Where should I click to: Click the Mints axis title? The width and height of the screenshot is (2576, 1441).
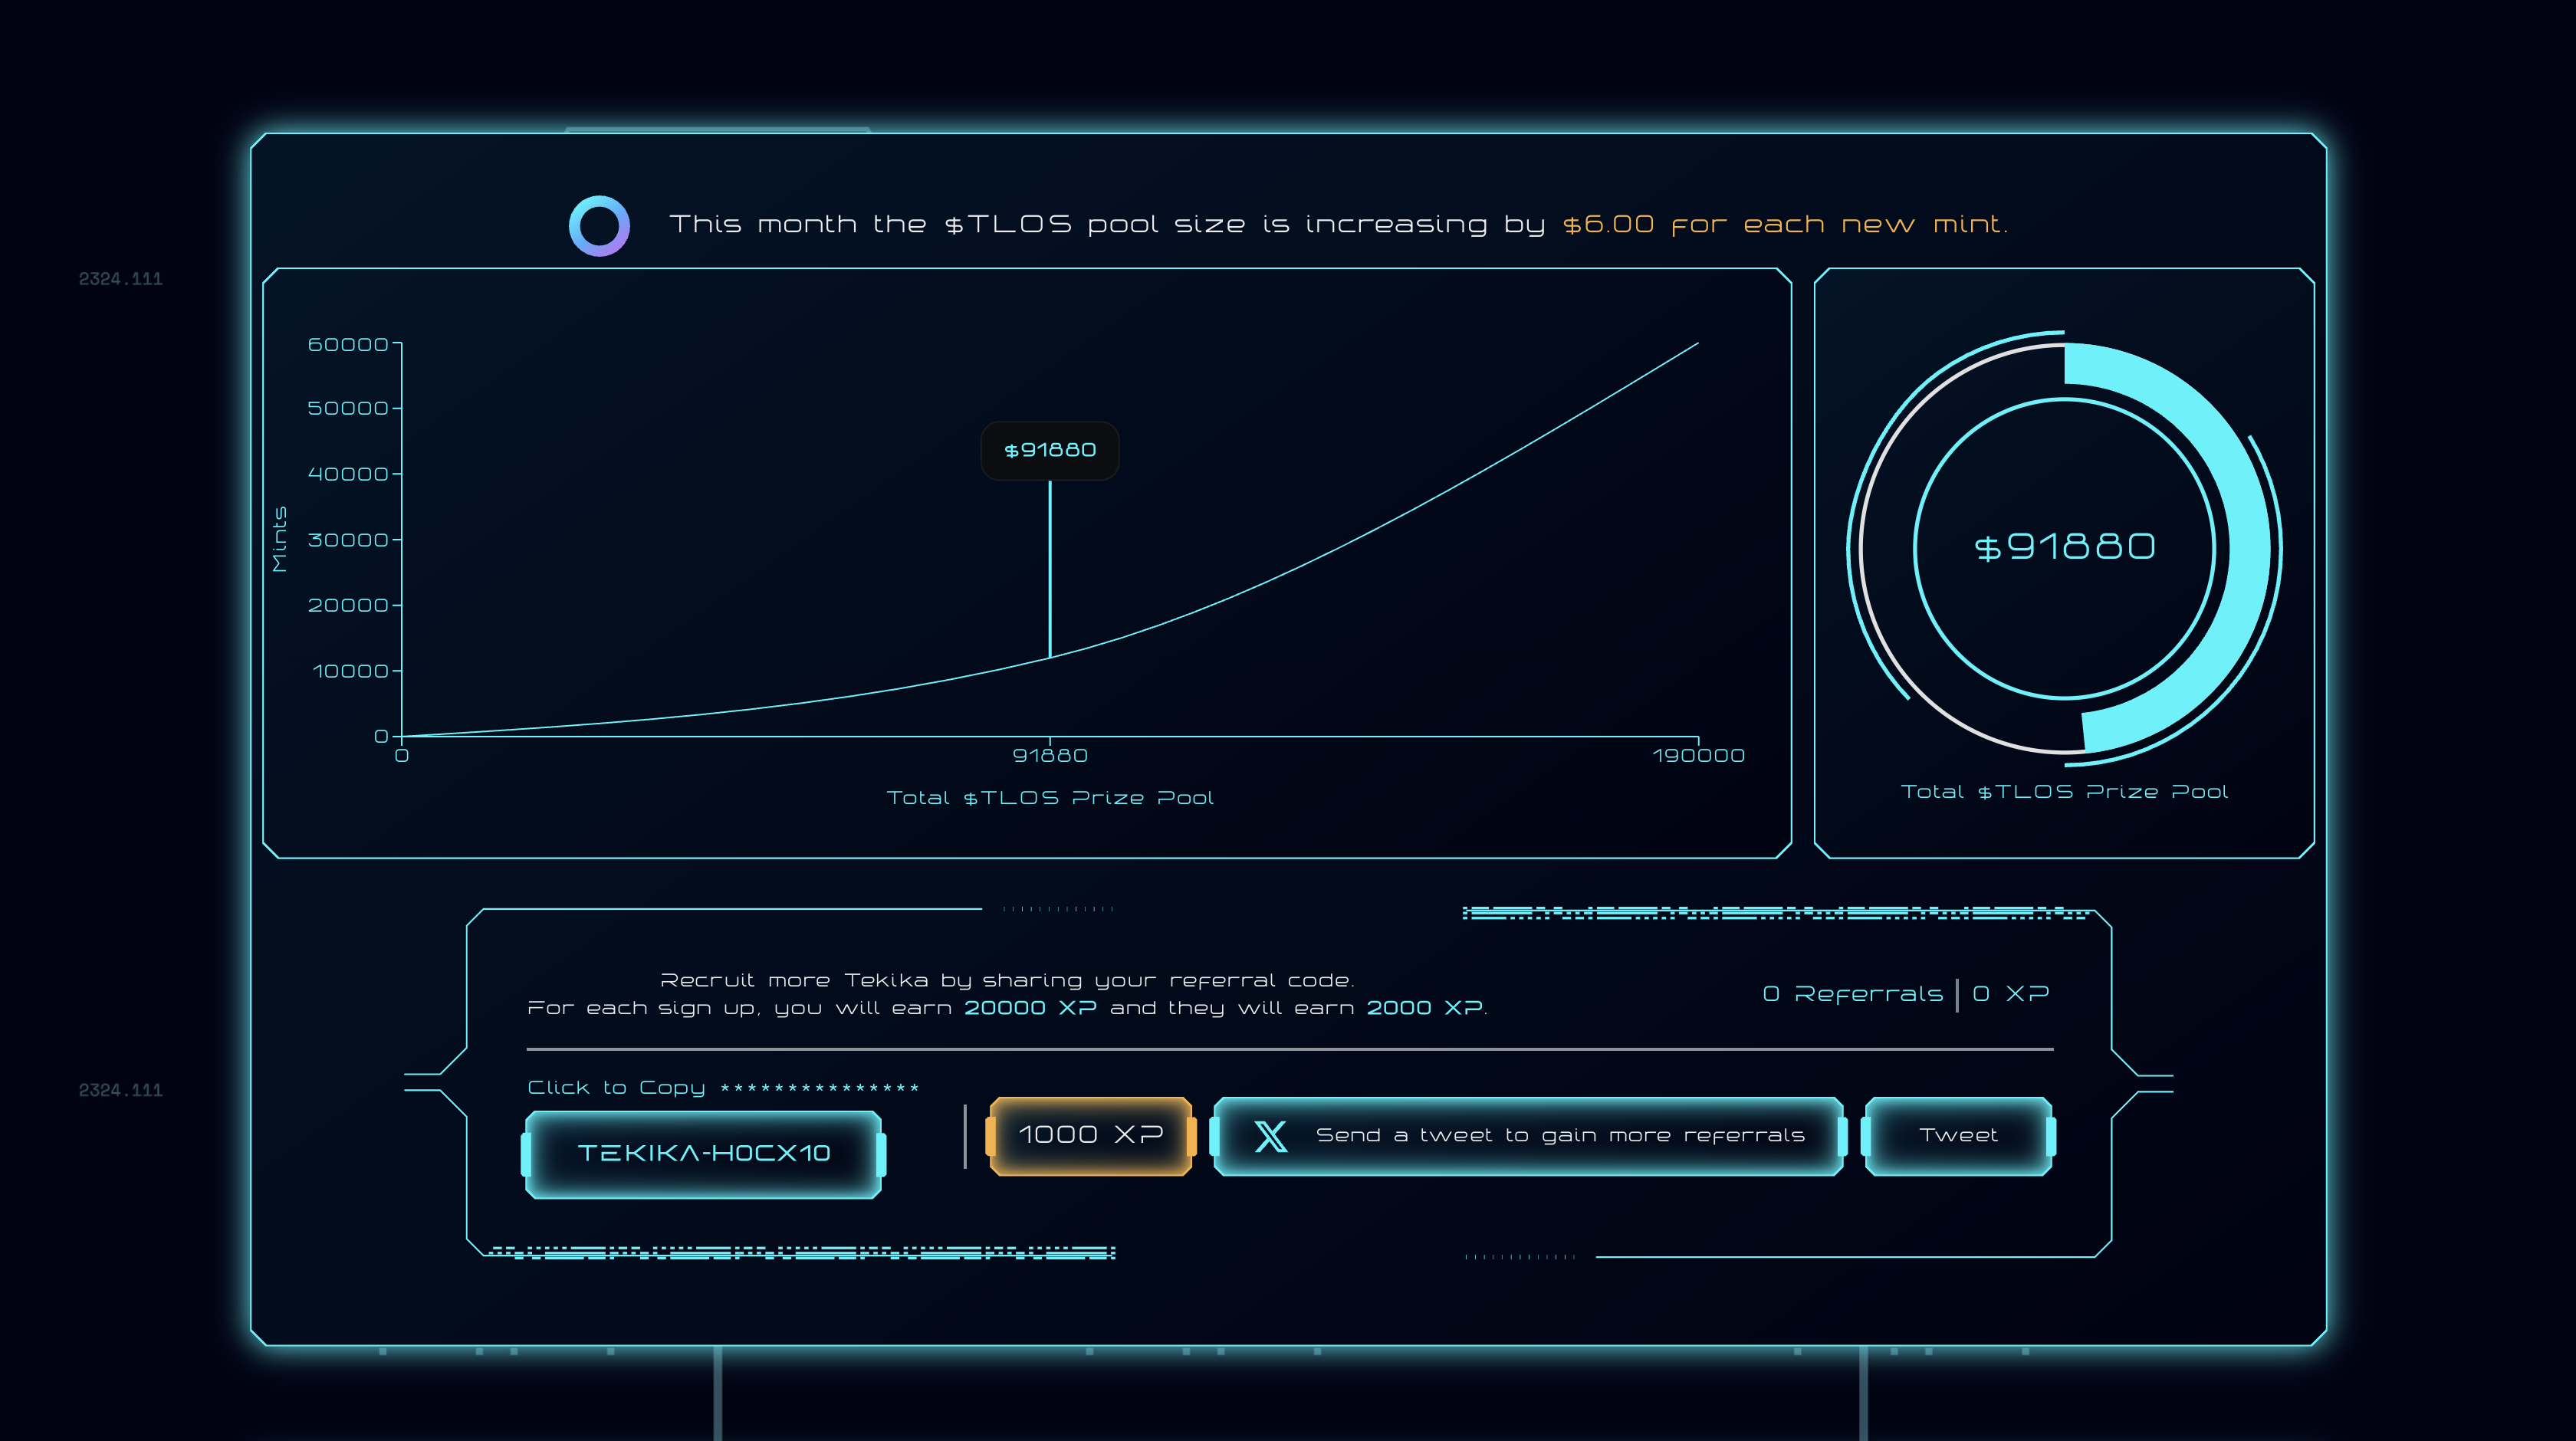(279, 539)
